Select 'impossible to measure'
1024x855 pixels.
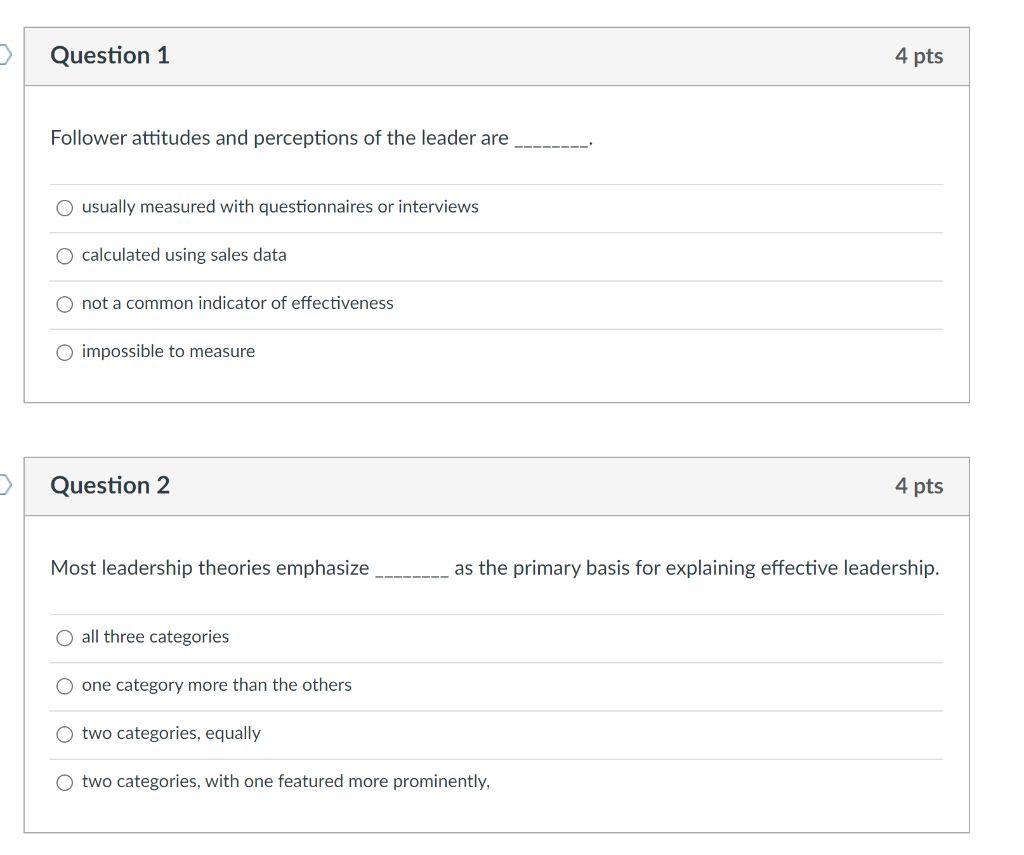(x=64, y=352)
